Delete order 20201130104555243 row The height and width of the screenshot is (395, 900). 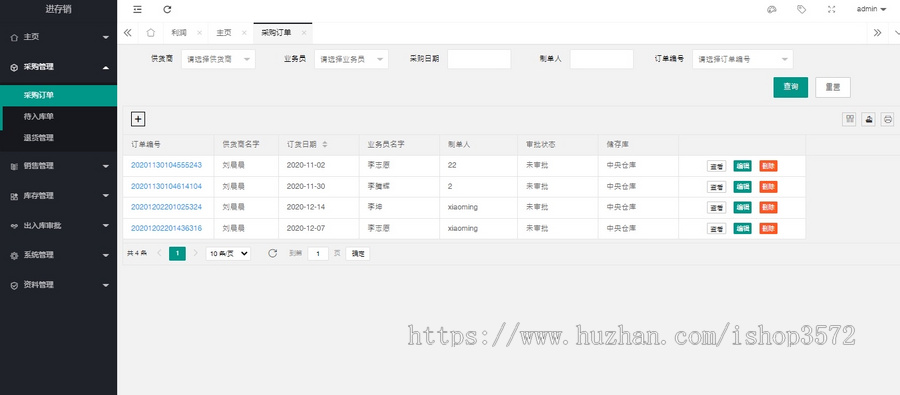tap(769, 166)
